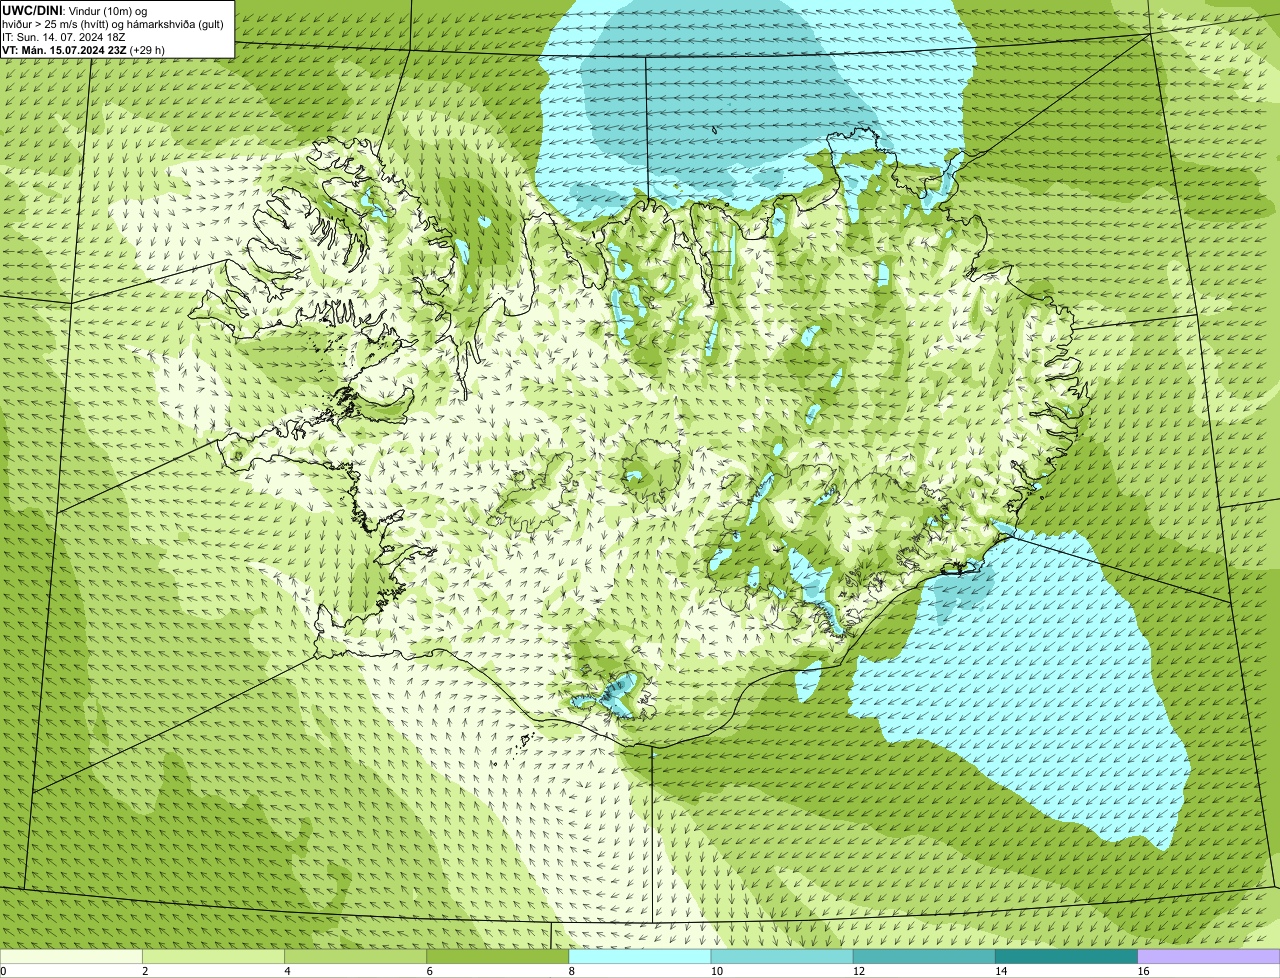Choose the 6–8 darker green legend segment

[498, 957]
